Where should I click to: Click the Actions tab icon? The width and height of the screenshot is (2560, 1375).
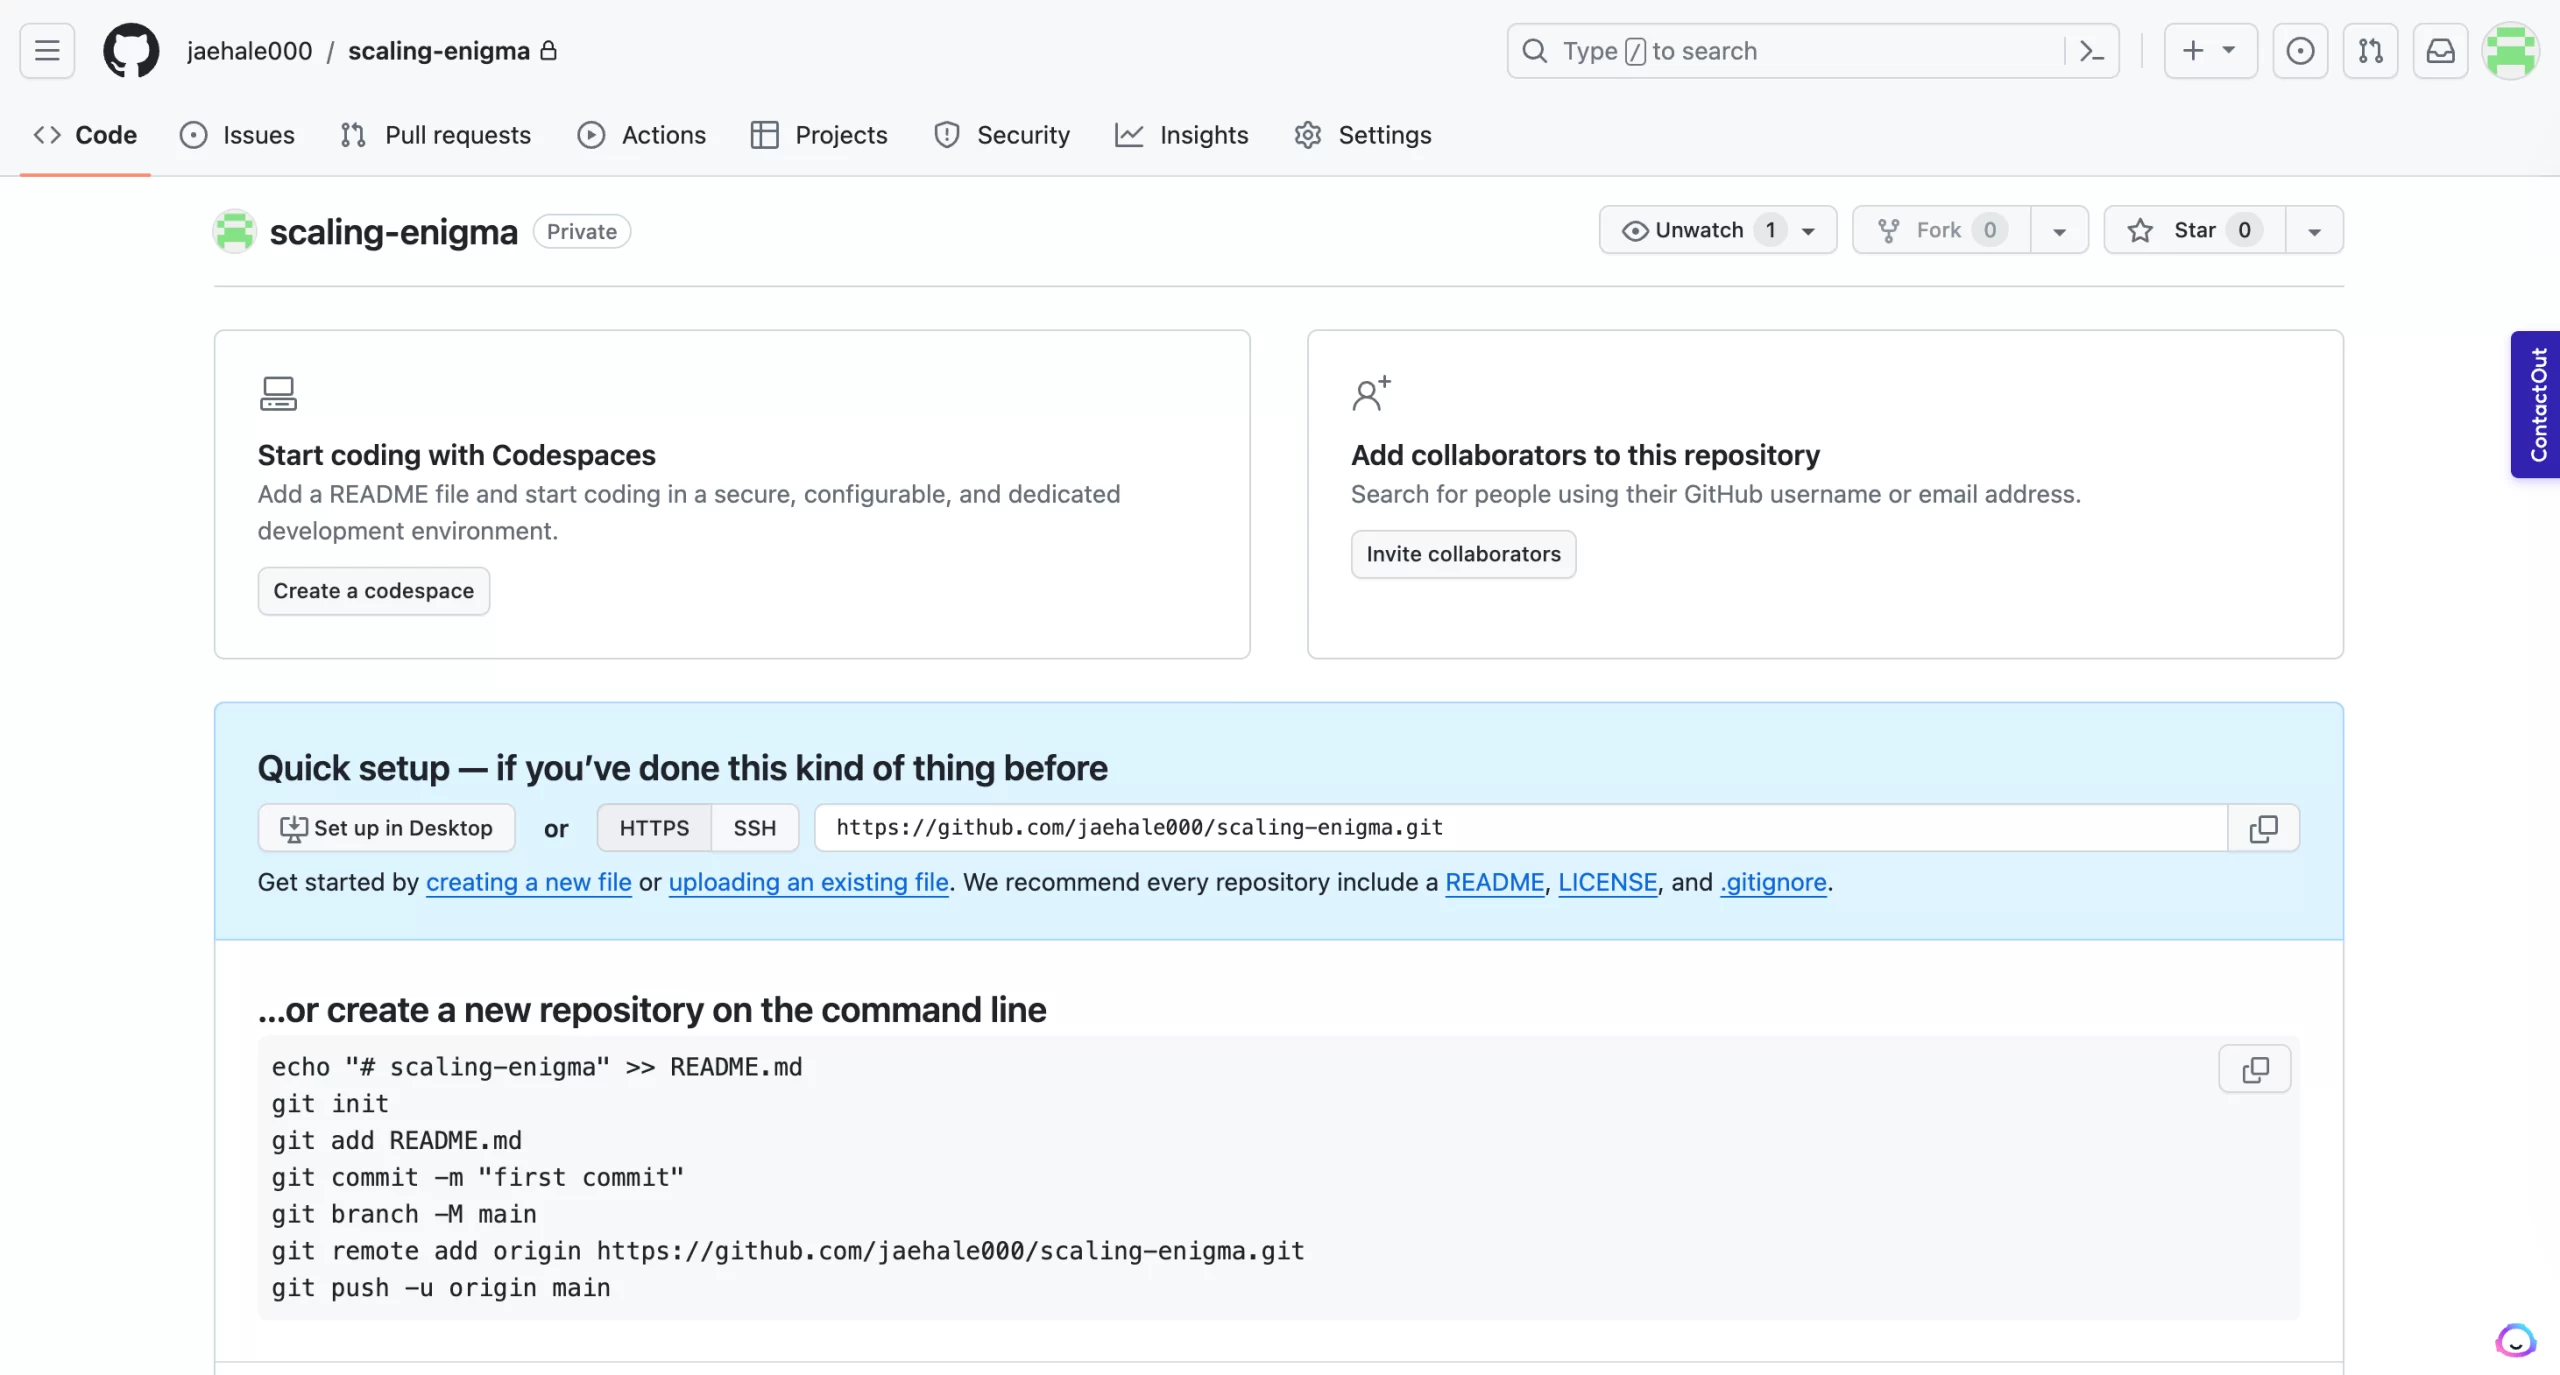[591, 135]
